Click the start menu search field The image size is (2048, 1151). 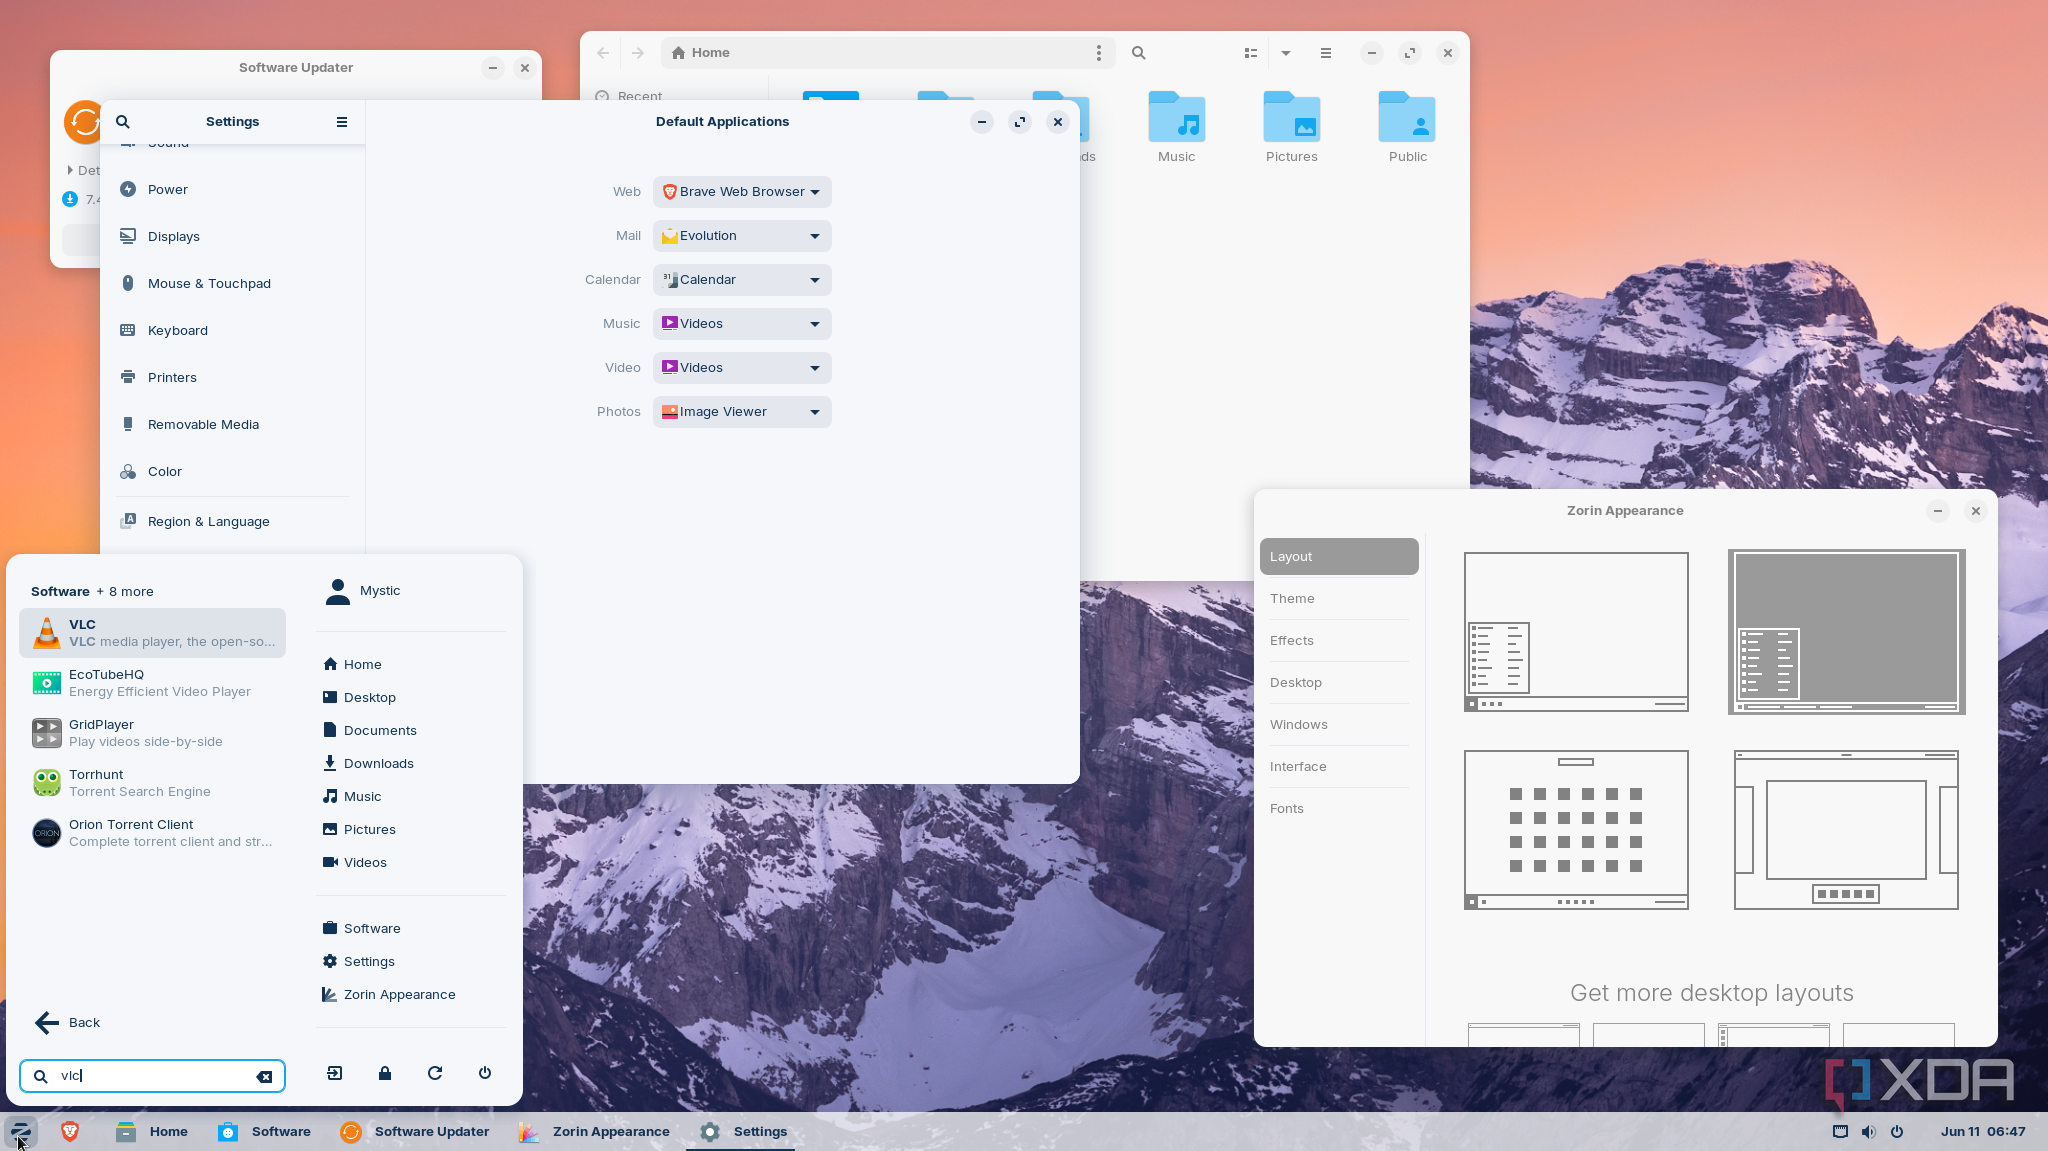pos(152,1076)
